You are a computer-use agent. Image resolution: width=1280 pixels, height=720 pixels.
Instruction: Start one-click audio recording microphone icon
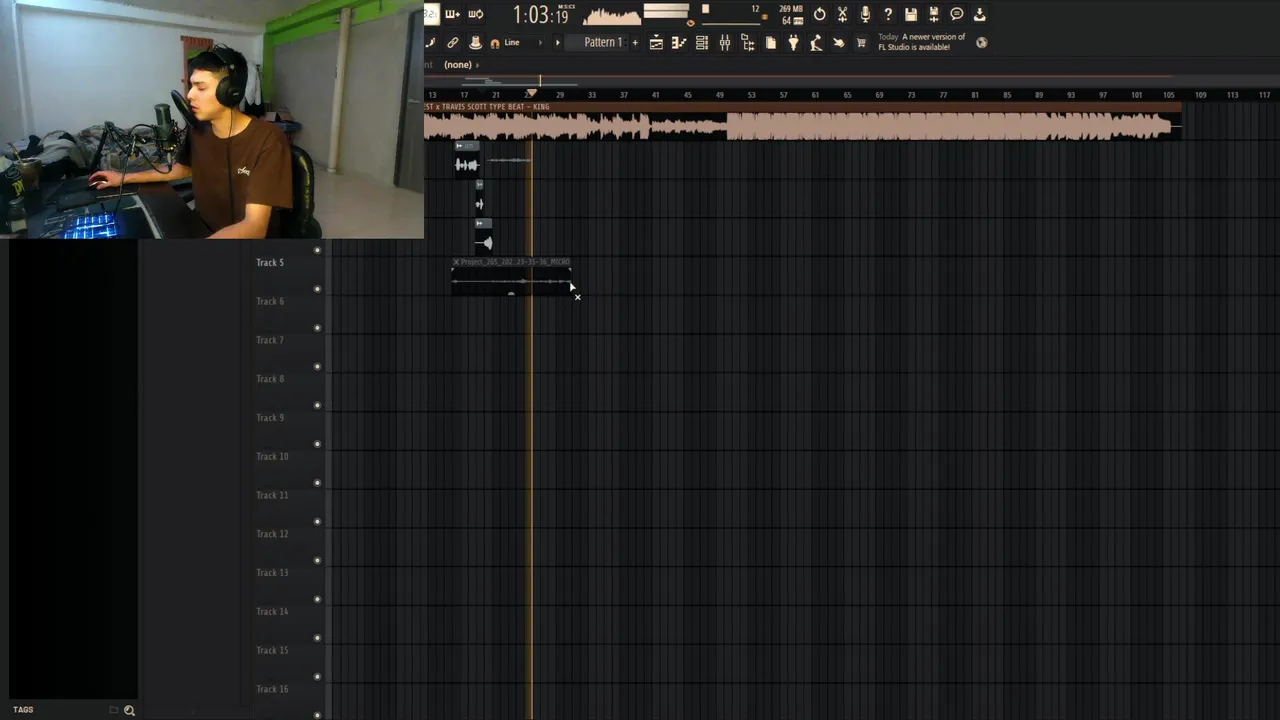pos(865,14)
